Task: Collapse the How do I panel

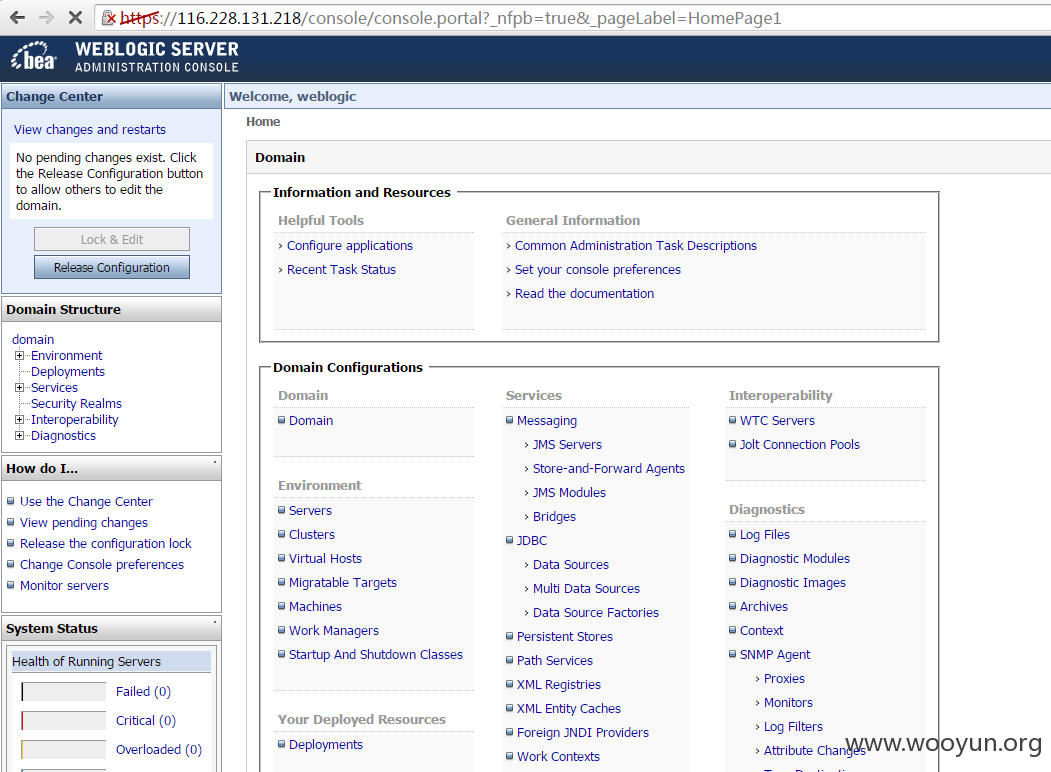Action: [214, 462]
